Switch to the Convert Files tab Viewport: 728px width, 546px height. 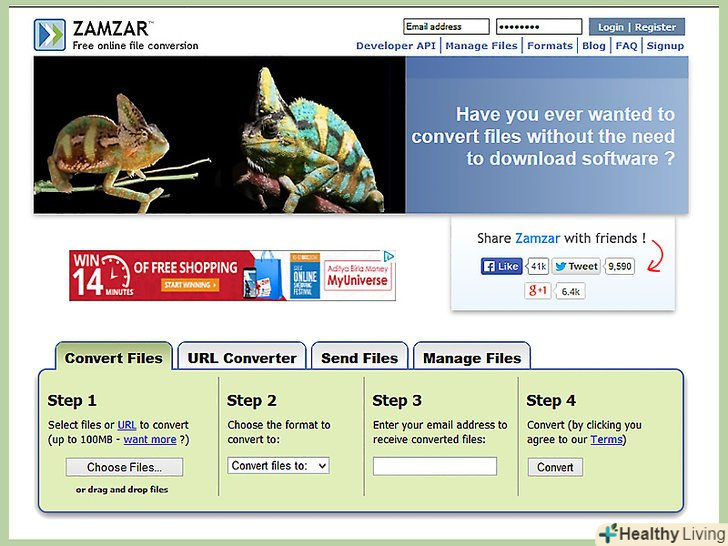tap(114, 358)
